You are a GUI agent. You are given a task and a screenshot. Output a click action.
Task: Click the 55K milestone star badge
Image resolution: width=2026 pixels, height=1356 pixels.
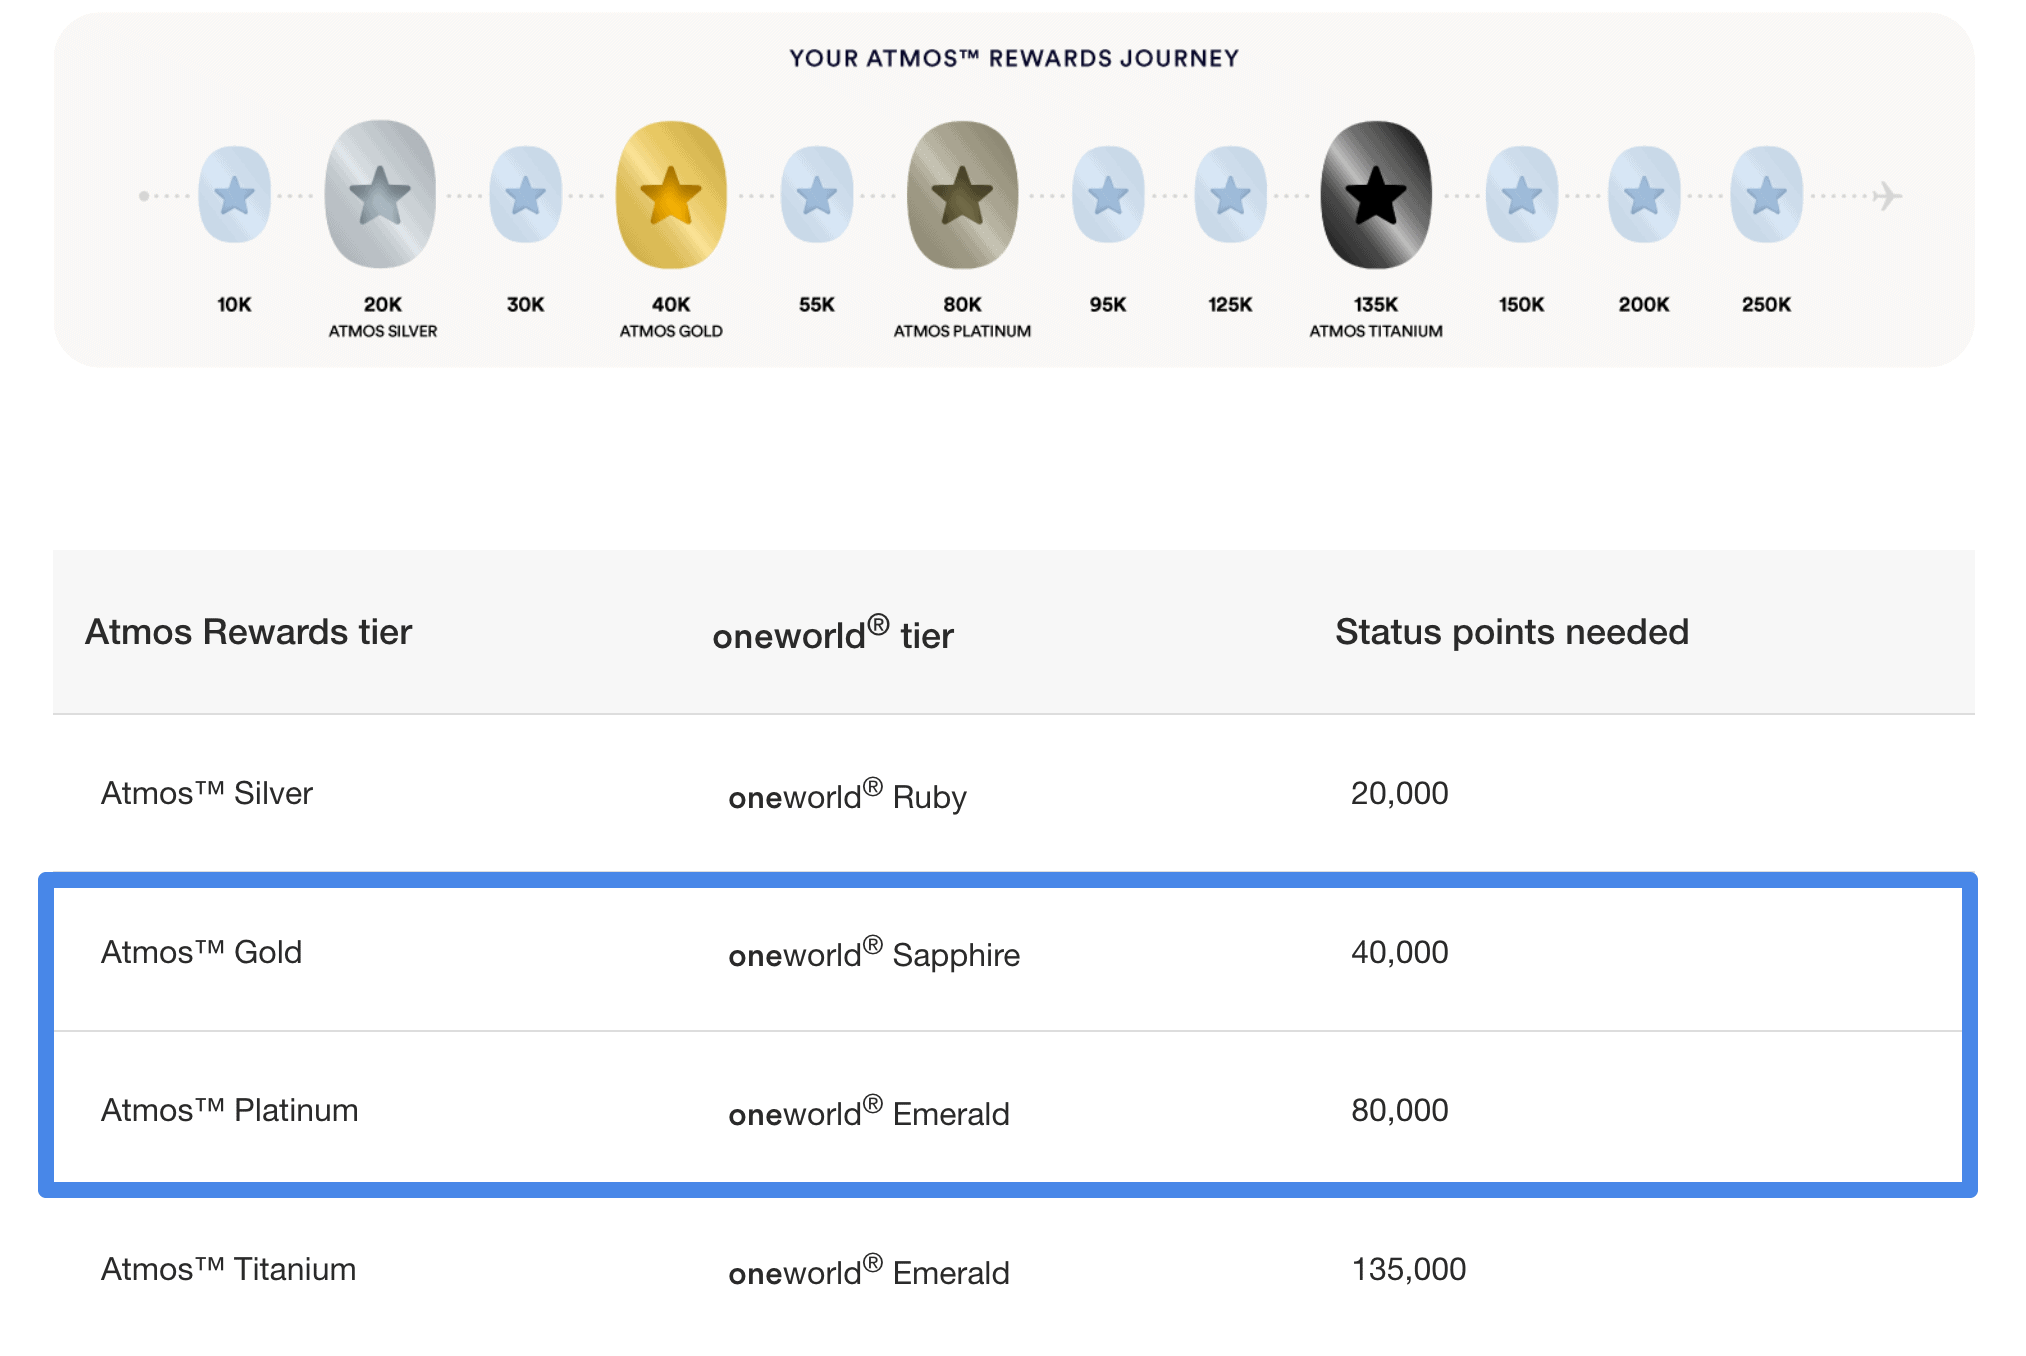pyautogui.click(x=817, y=195)
